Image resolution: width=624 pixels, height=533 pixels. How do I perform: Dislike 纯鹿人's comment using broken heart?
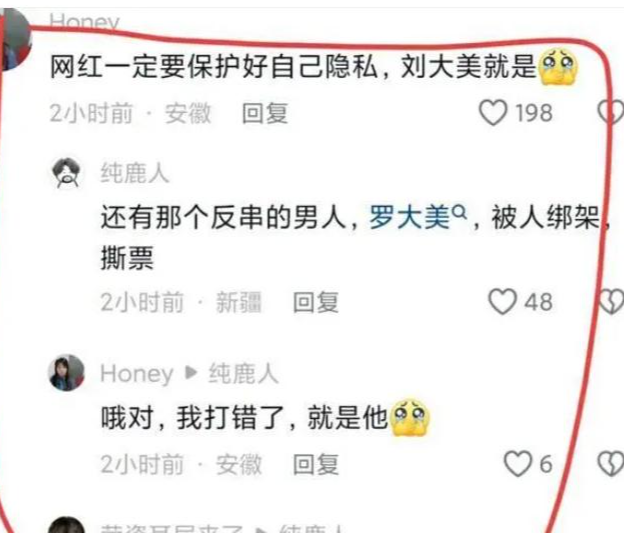tap(612, 301)
